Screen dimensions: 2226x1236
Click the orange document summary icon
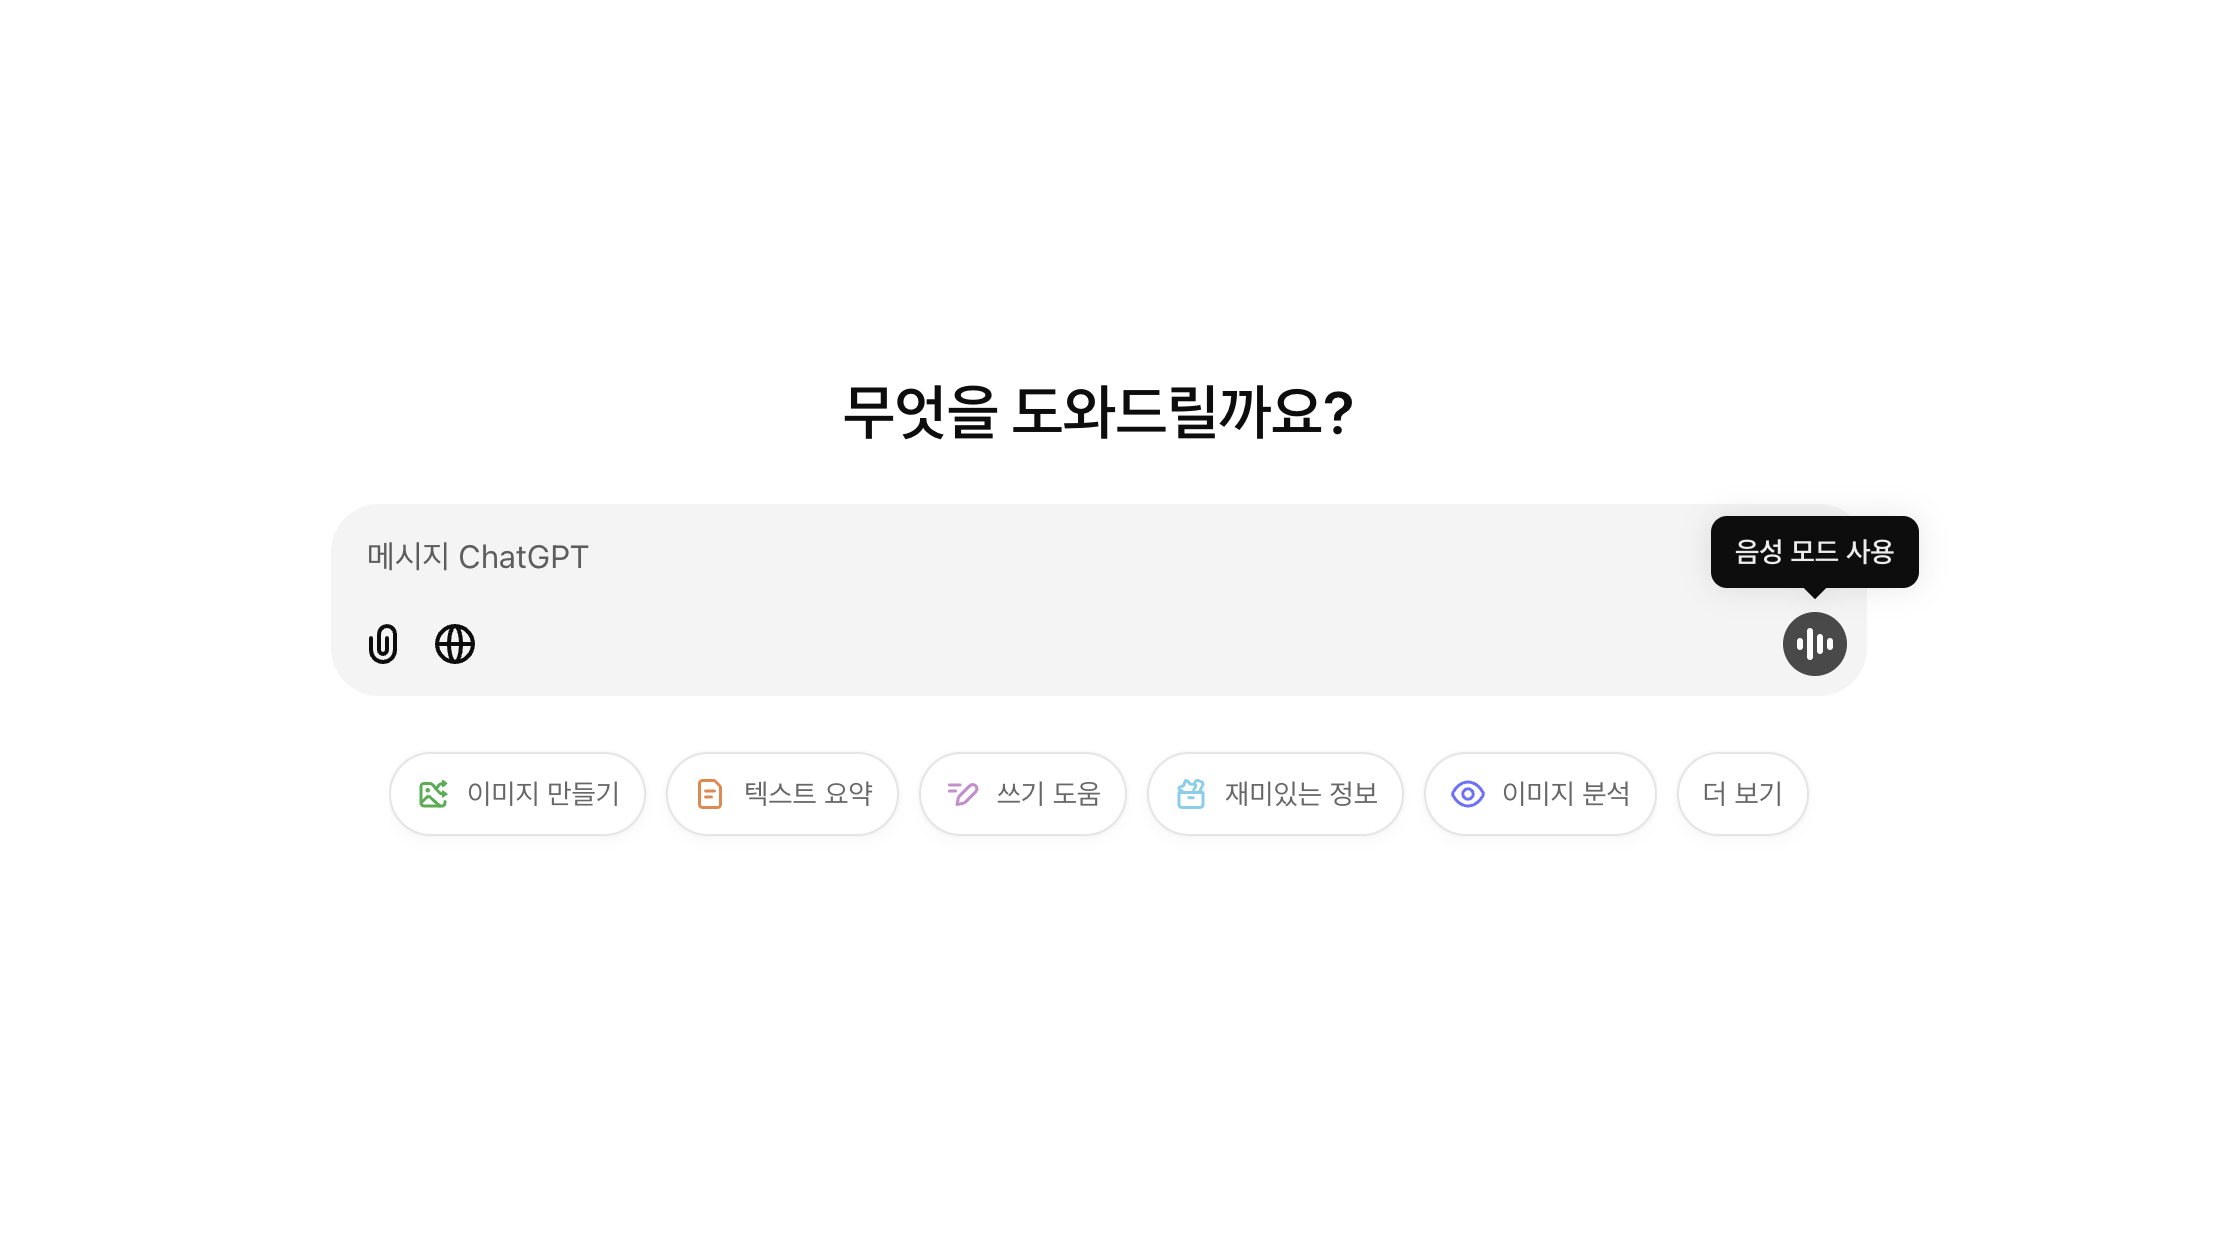tap(707, 793)
